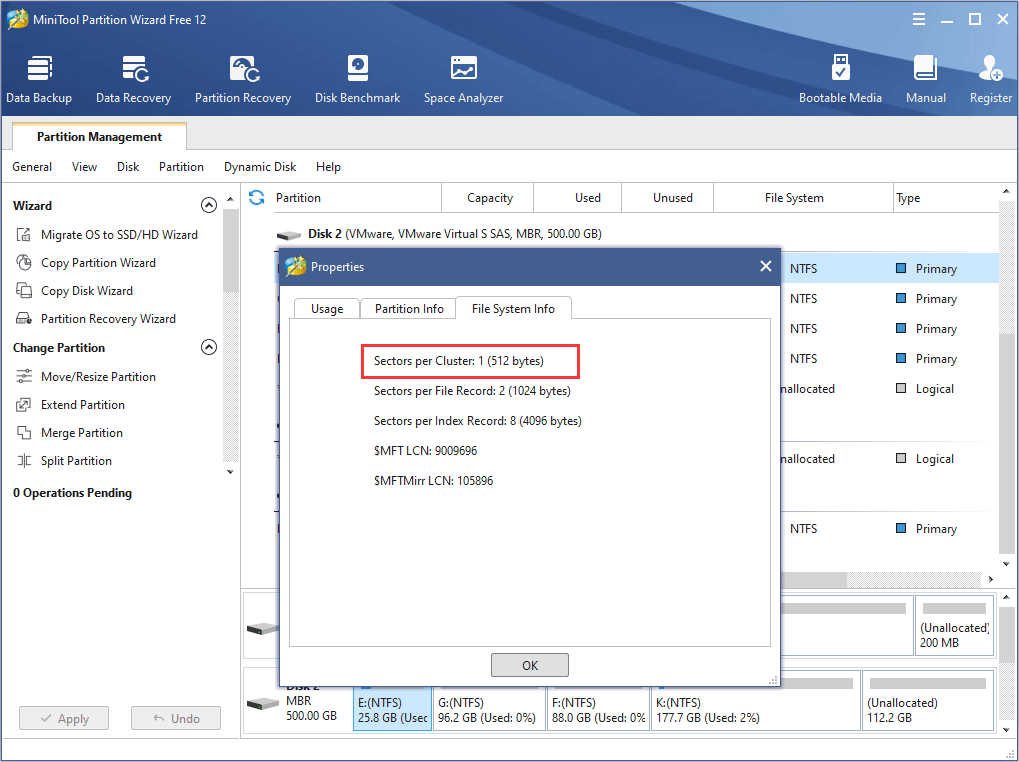Sort by the Unused column header
The image size is (1019, 762).
(668, 197)
